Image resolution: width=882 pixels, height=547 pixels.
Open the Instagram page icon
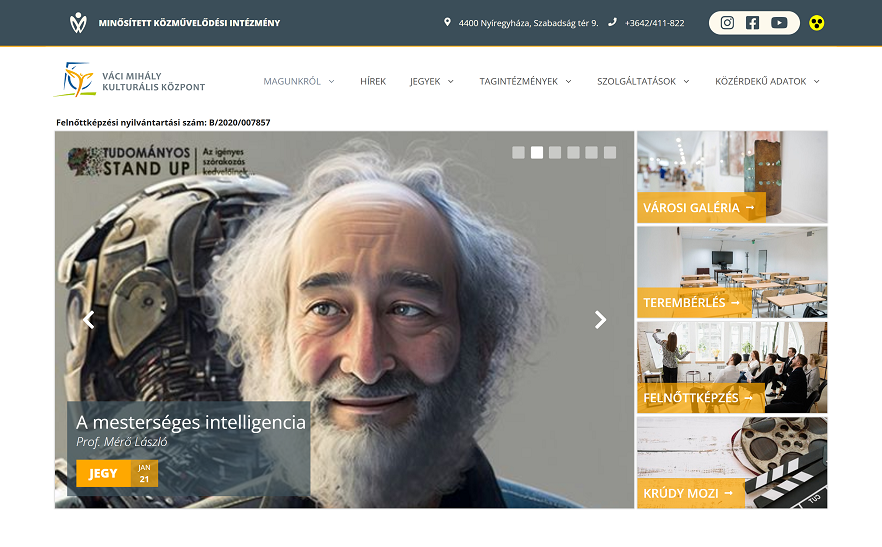click(727, 23)
